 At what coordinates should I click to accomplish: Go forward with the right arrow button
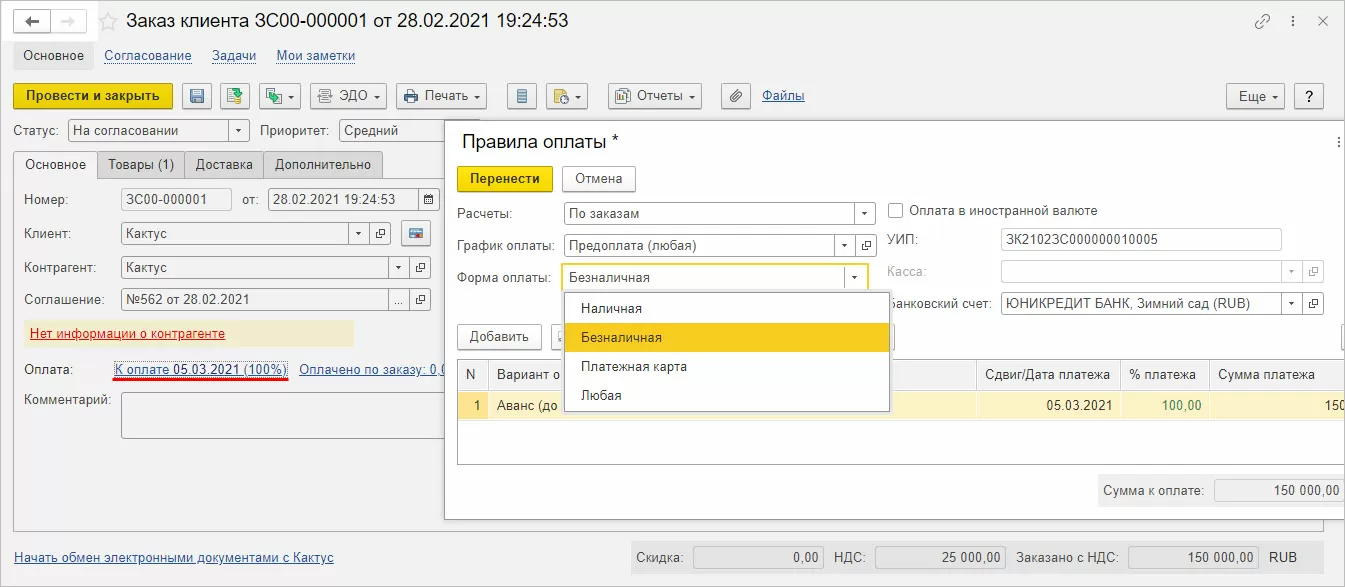point(68,20)
